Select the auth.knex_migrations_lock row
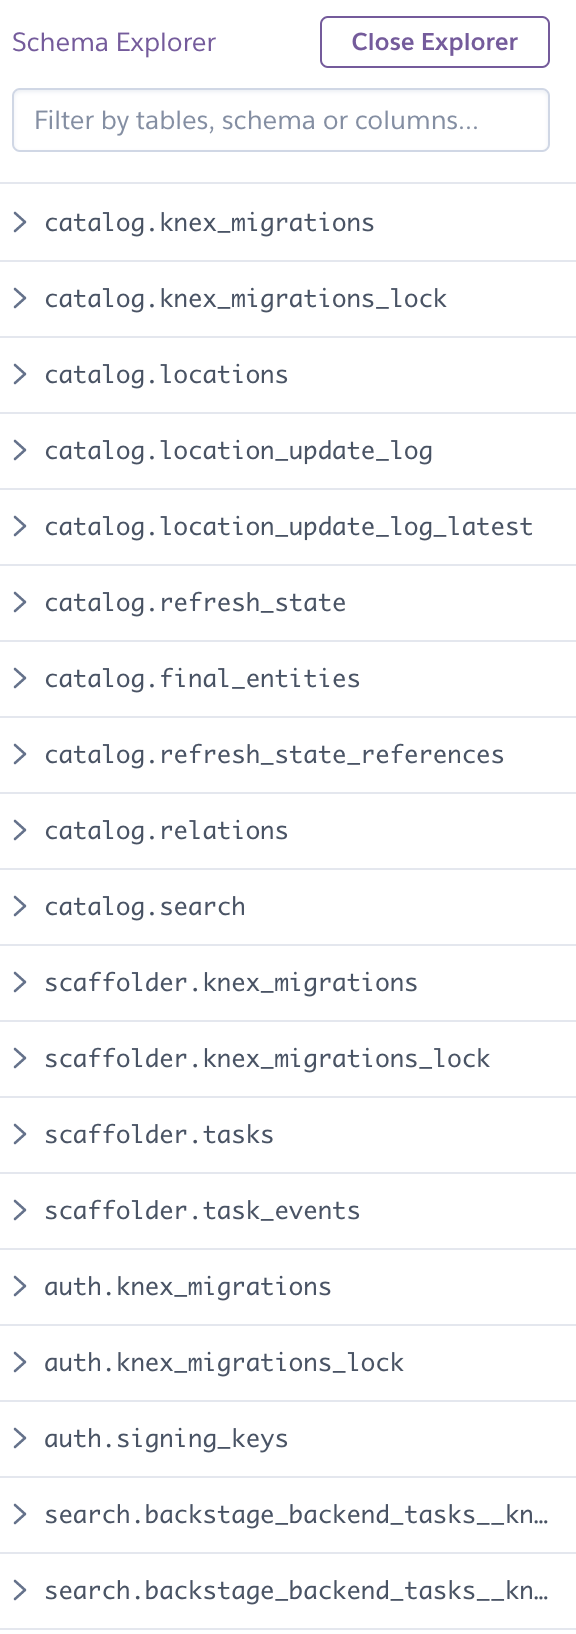The height and width of the screenshot is (1634, 576). click(224, 1362)
